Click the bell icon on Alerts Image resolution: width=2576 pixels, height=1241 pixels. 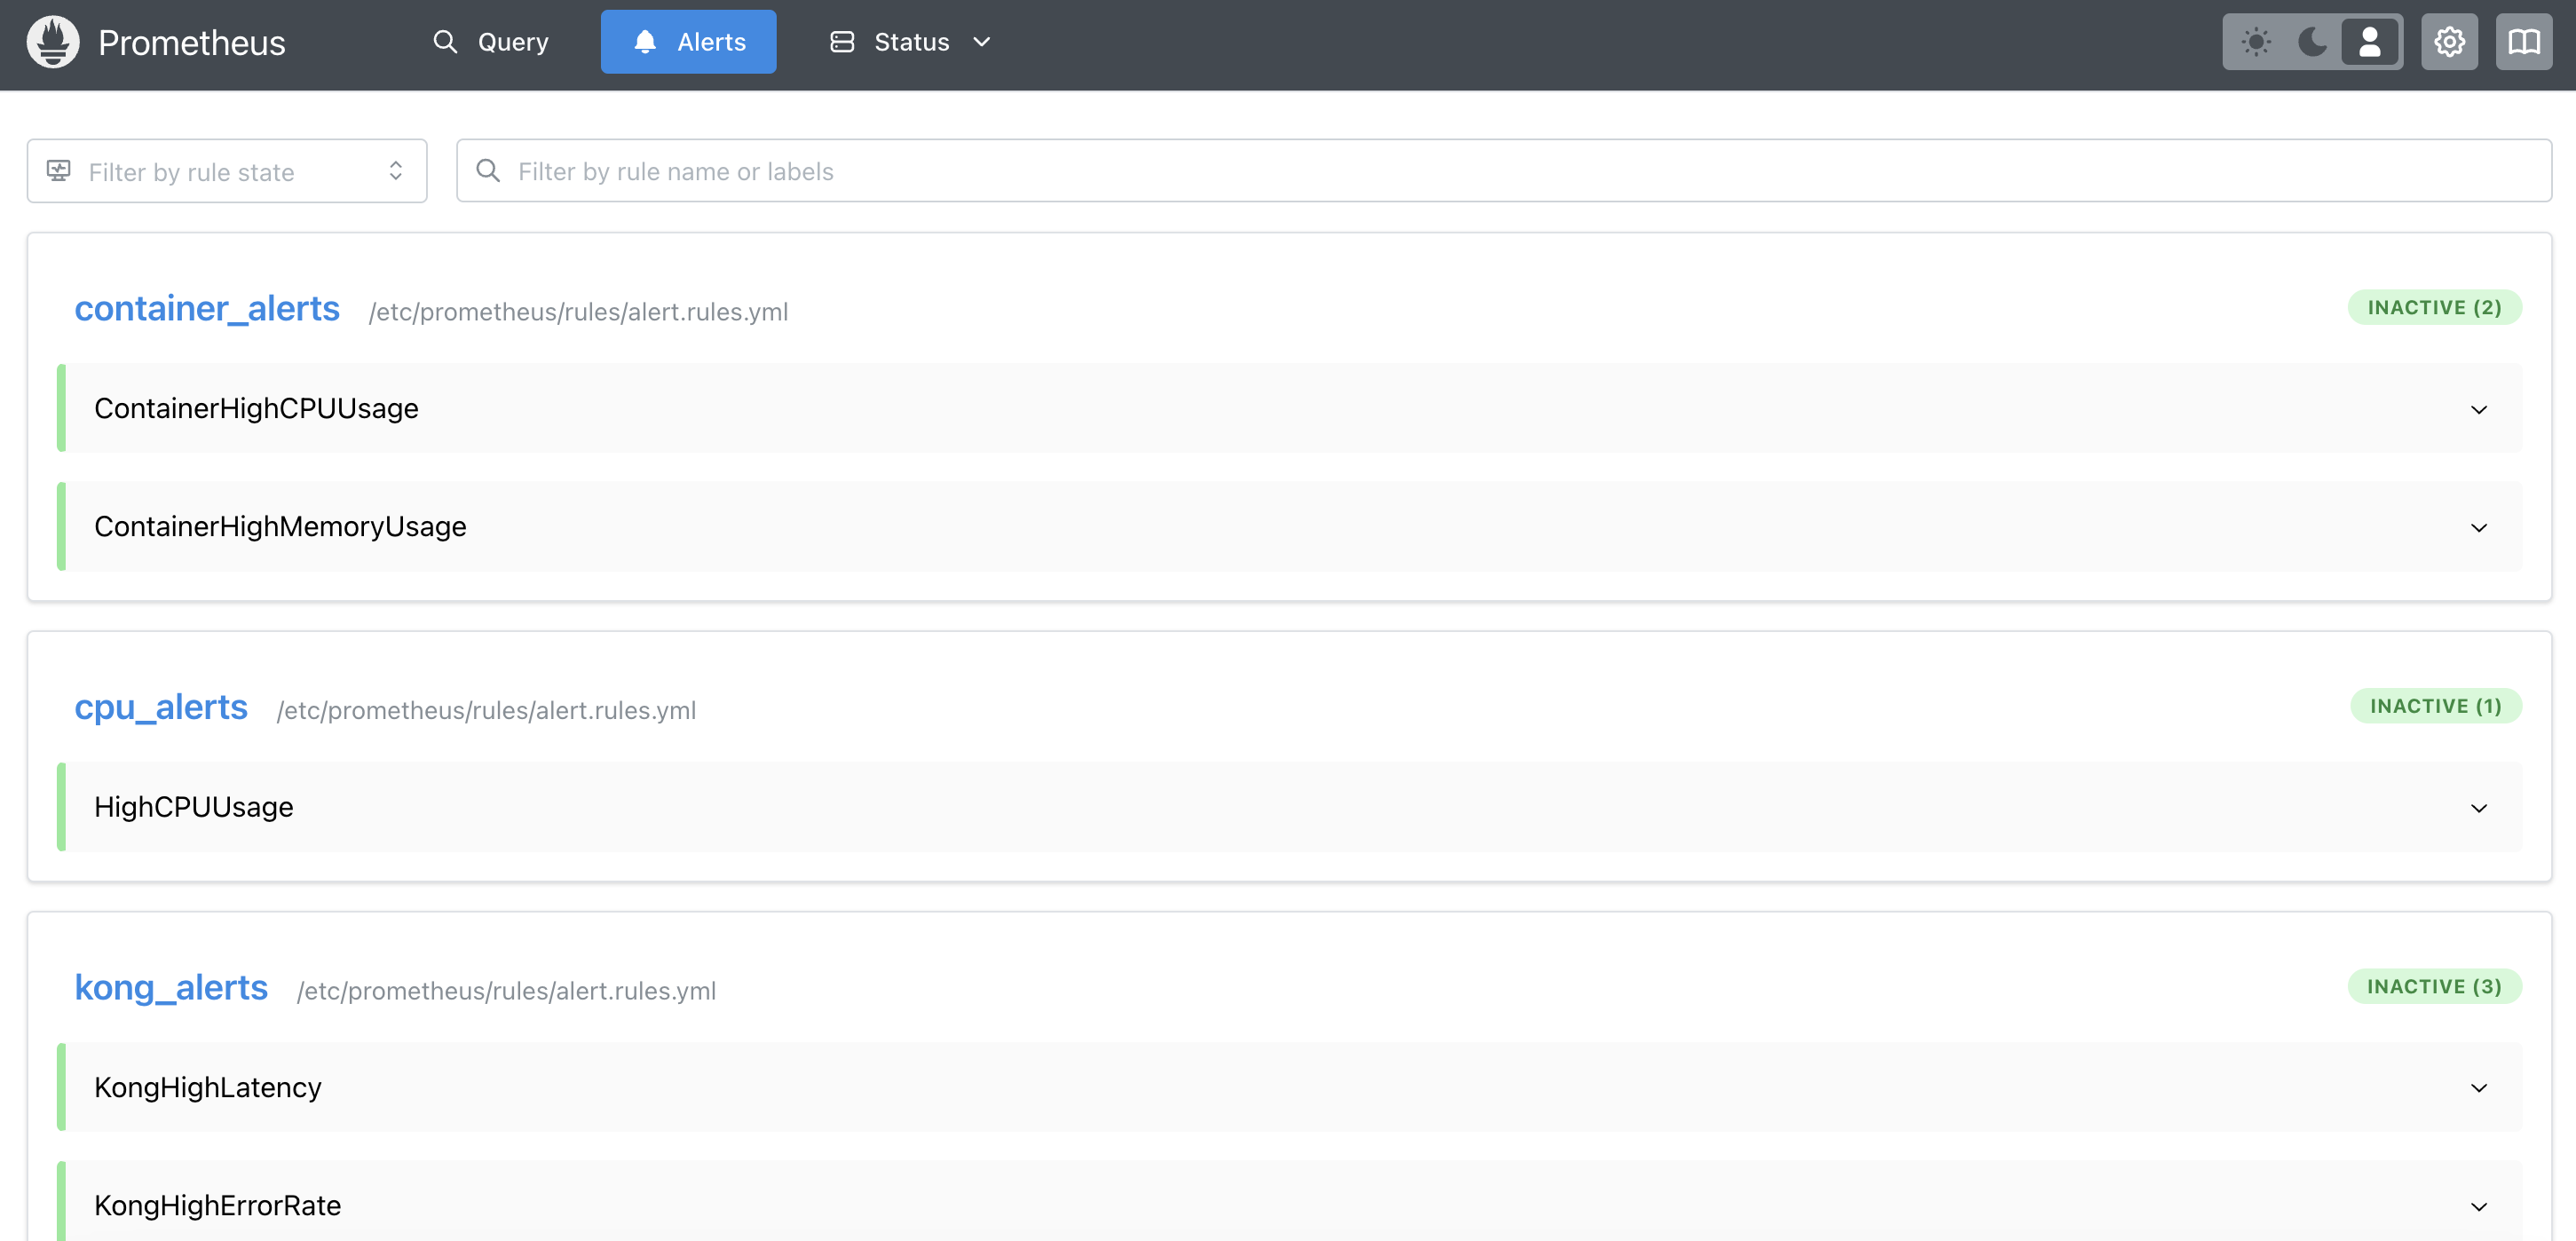(645, 42)
